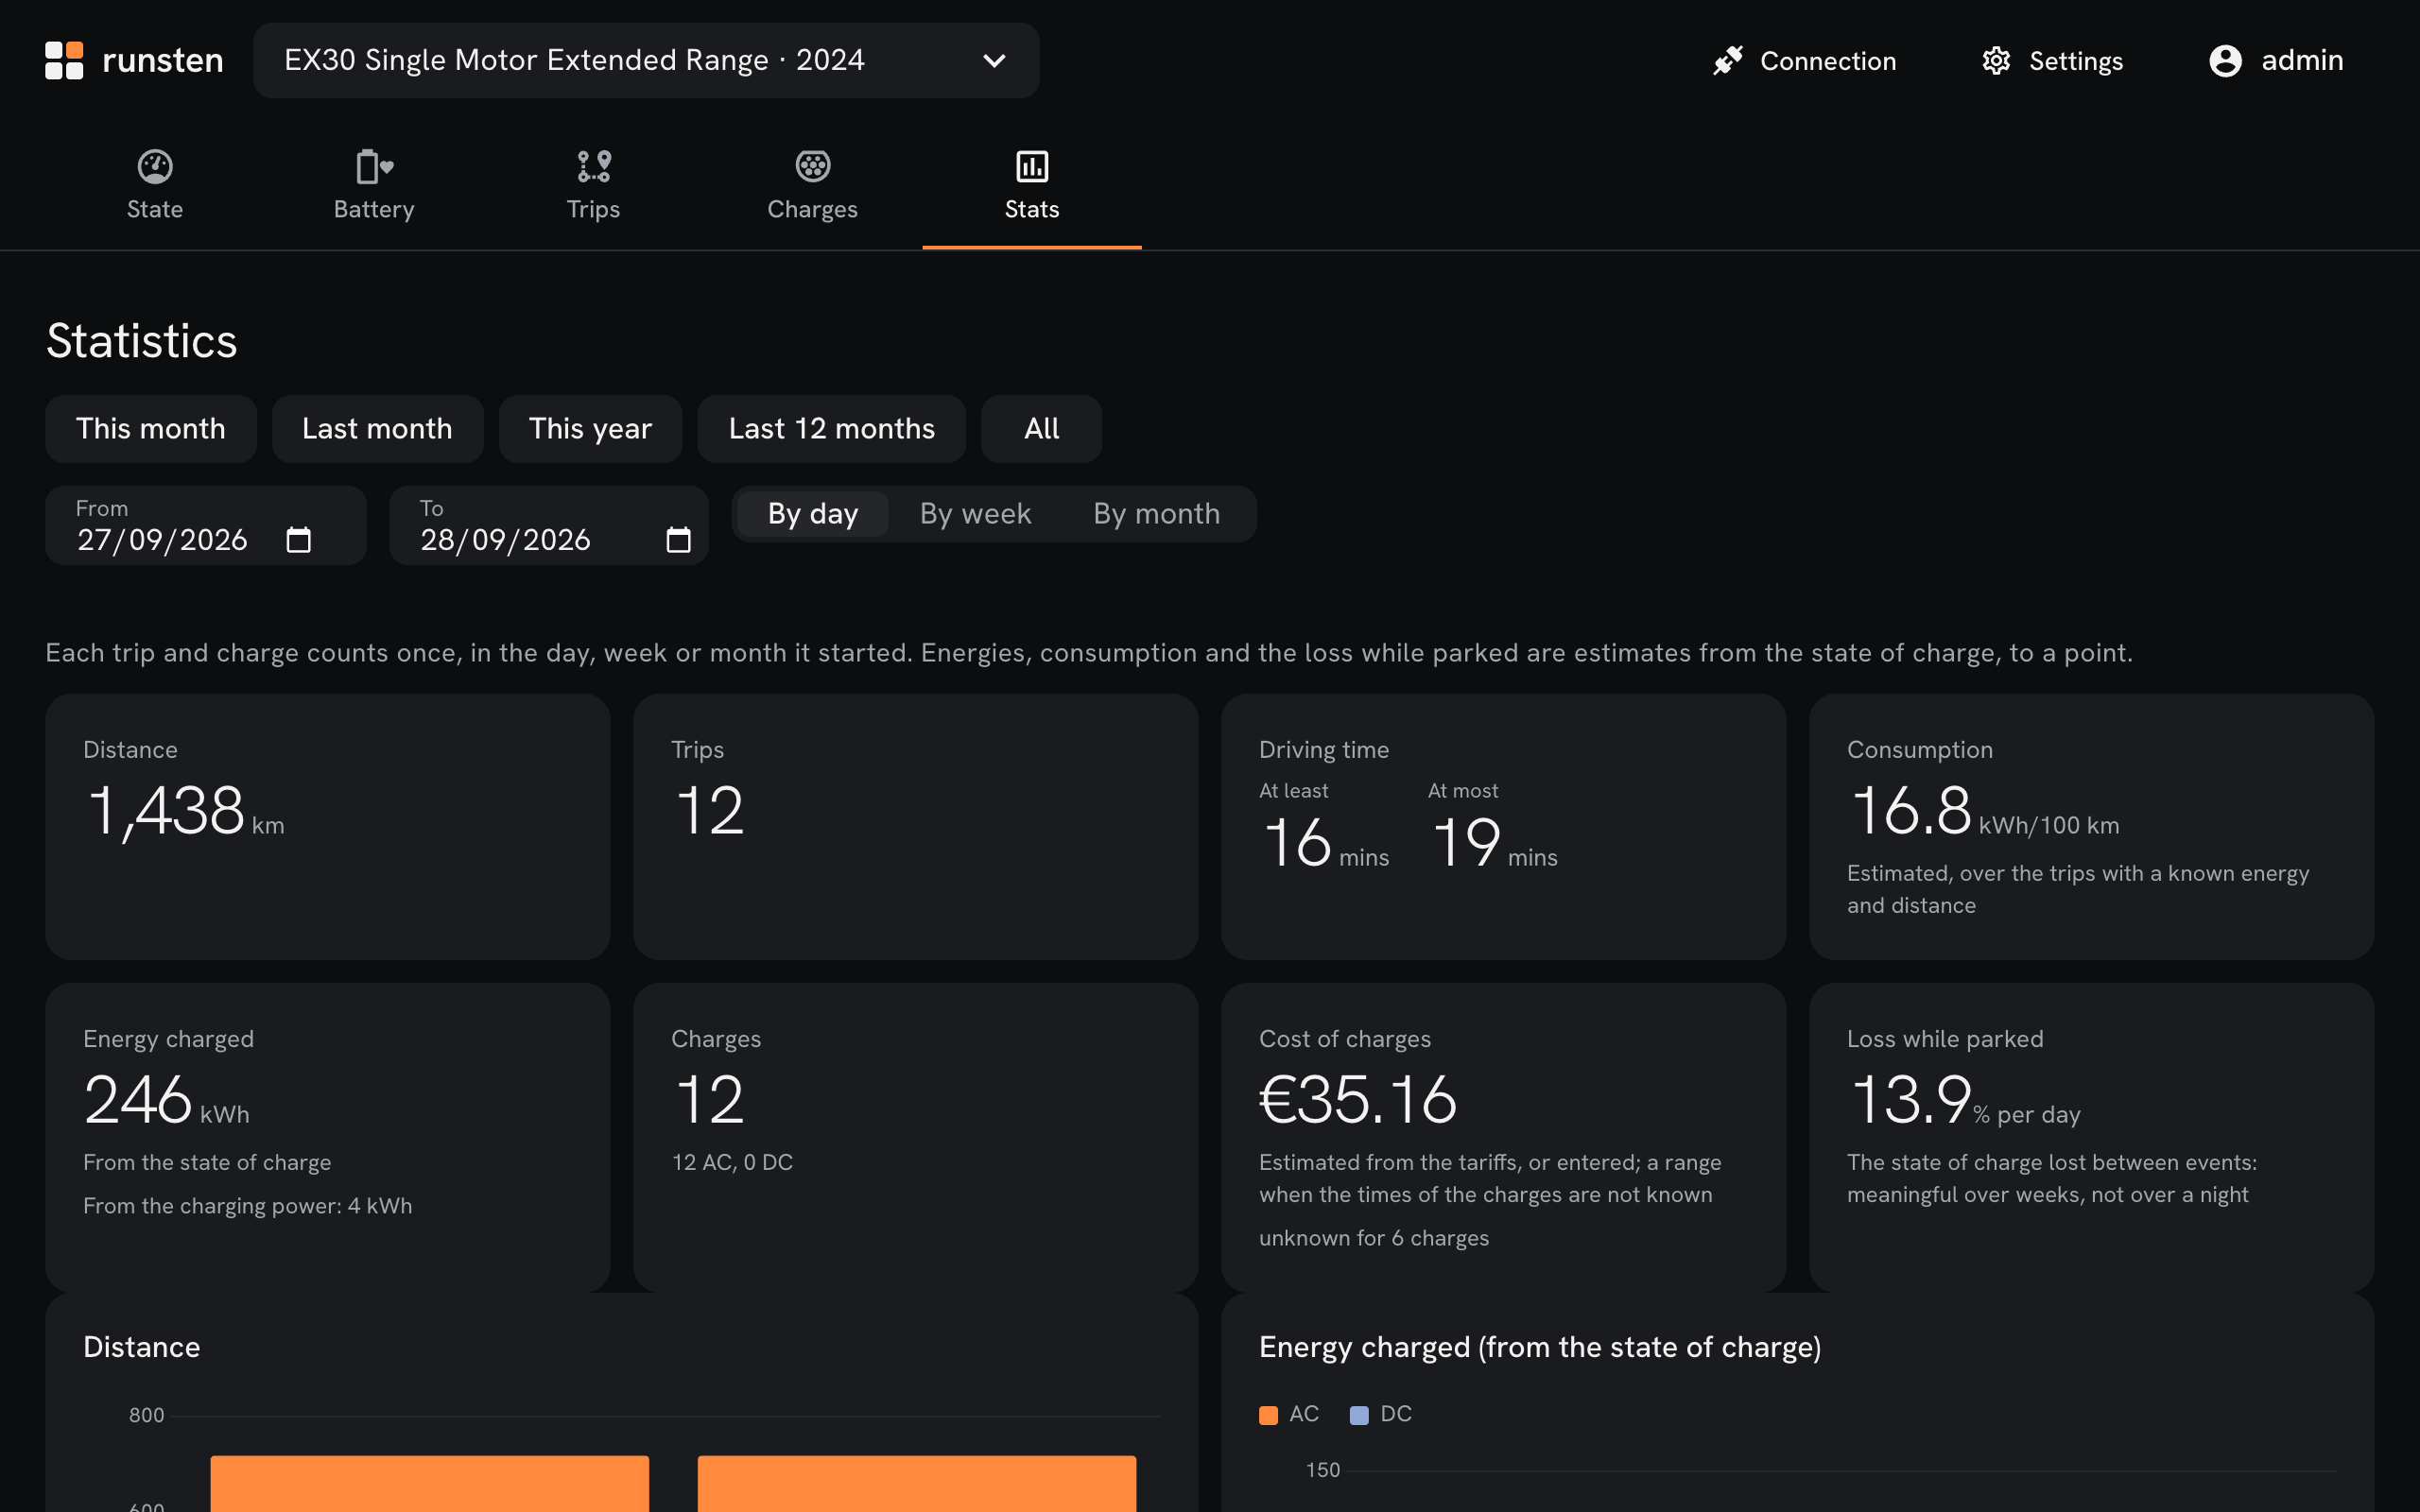The height and width of the screenshot is (1512, 2420).
Task: Filter statistics to Last month
Action: point(377,429)
